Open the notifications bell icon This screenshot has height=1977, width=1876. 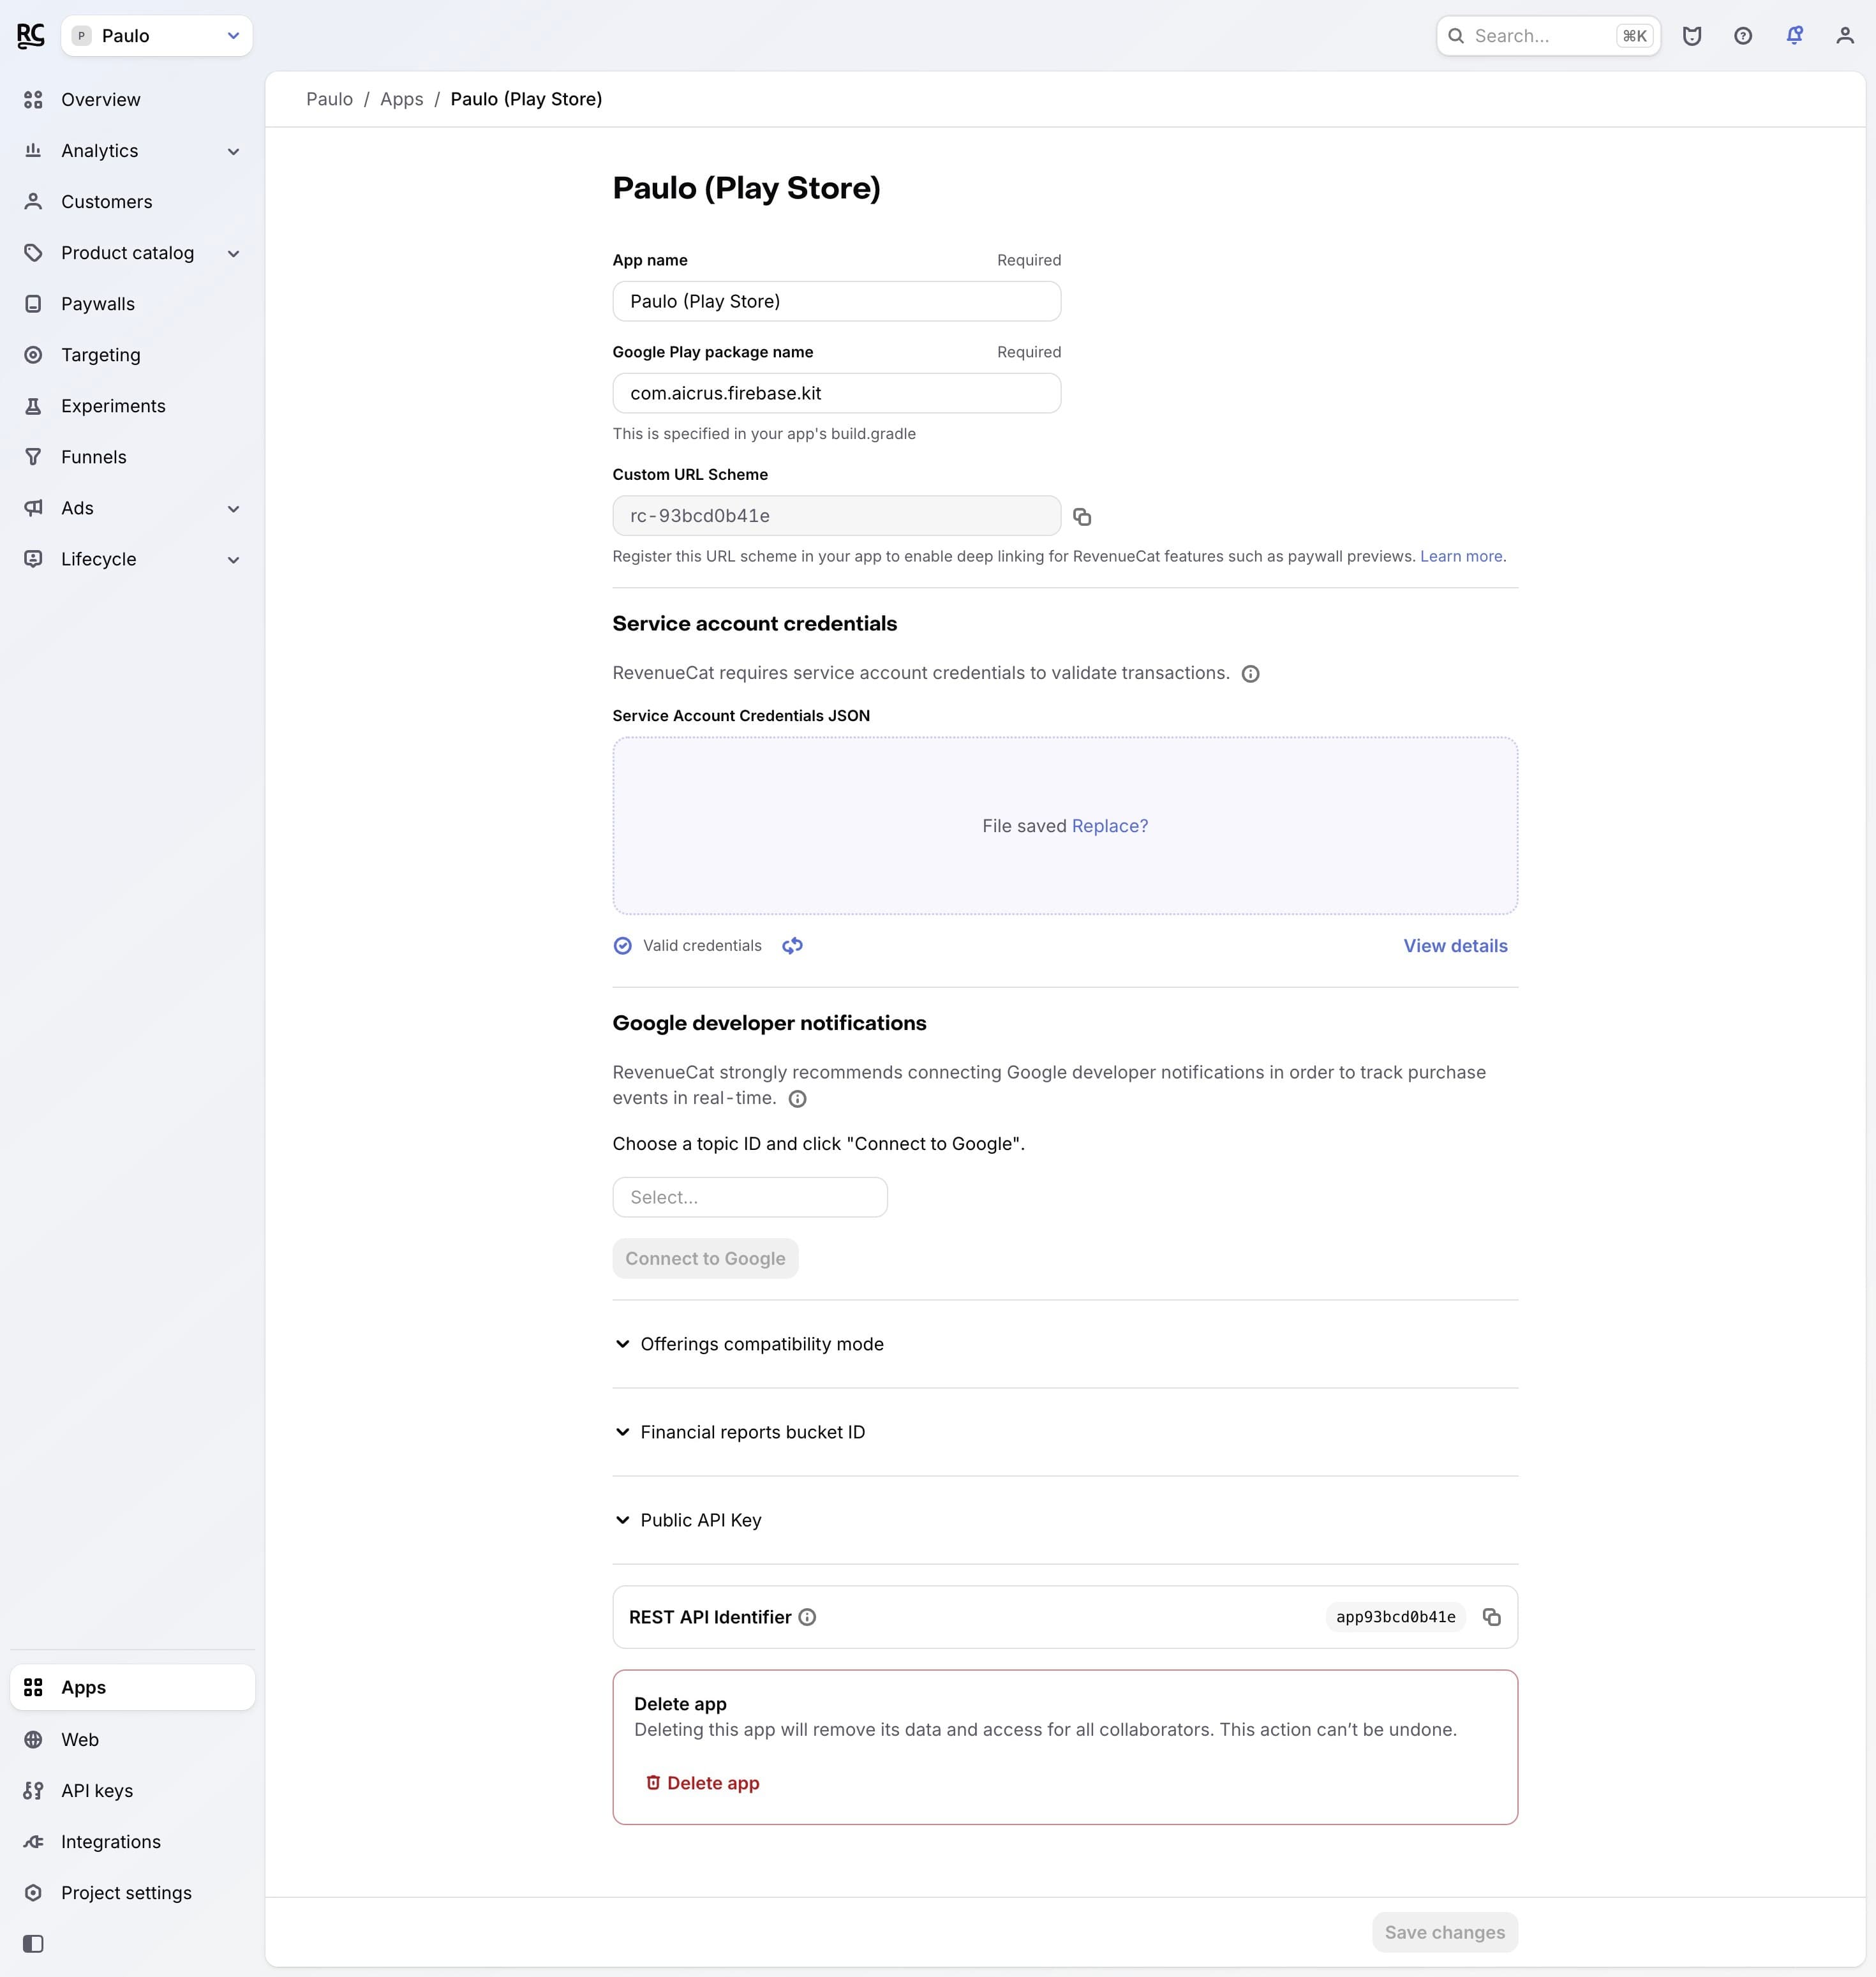point(1795,36)
